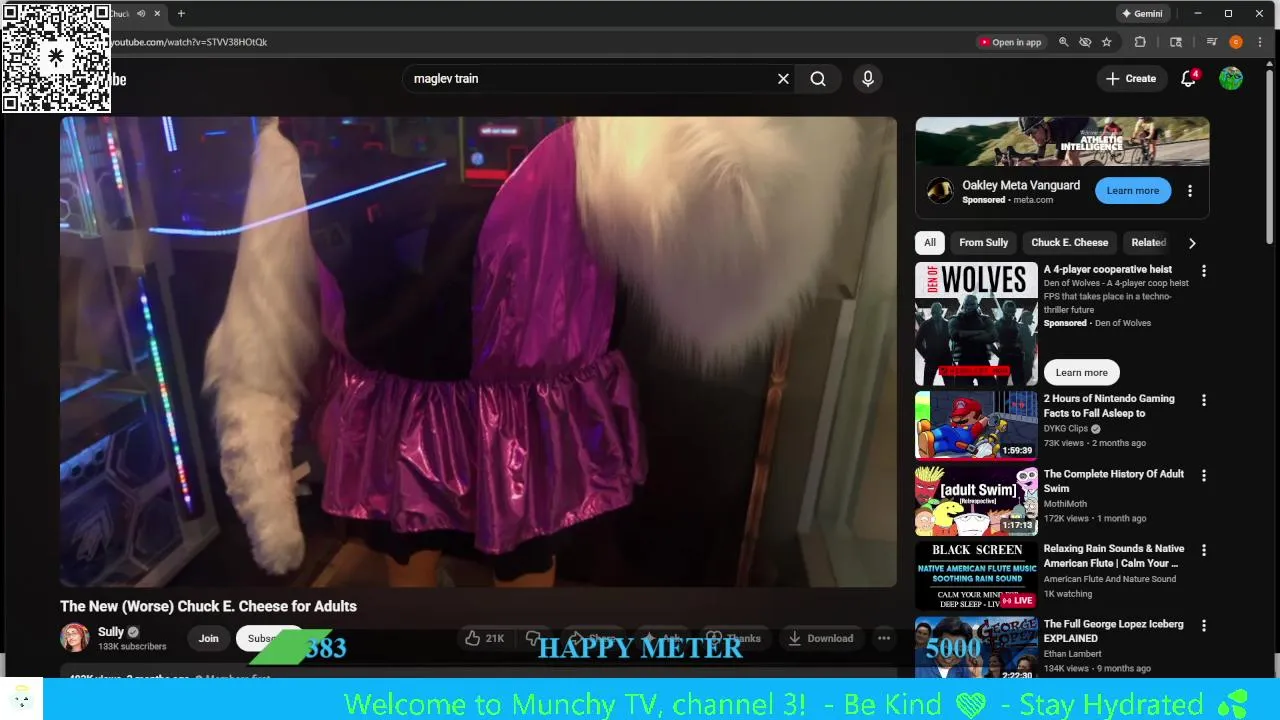Viewport: 1280px width, 720px height.
Task: Clear the search box with the X
Action: 783,79
